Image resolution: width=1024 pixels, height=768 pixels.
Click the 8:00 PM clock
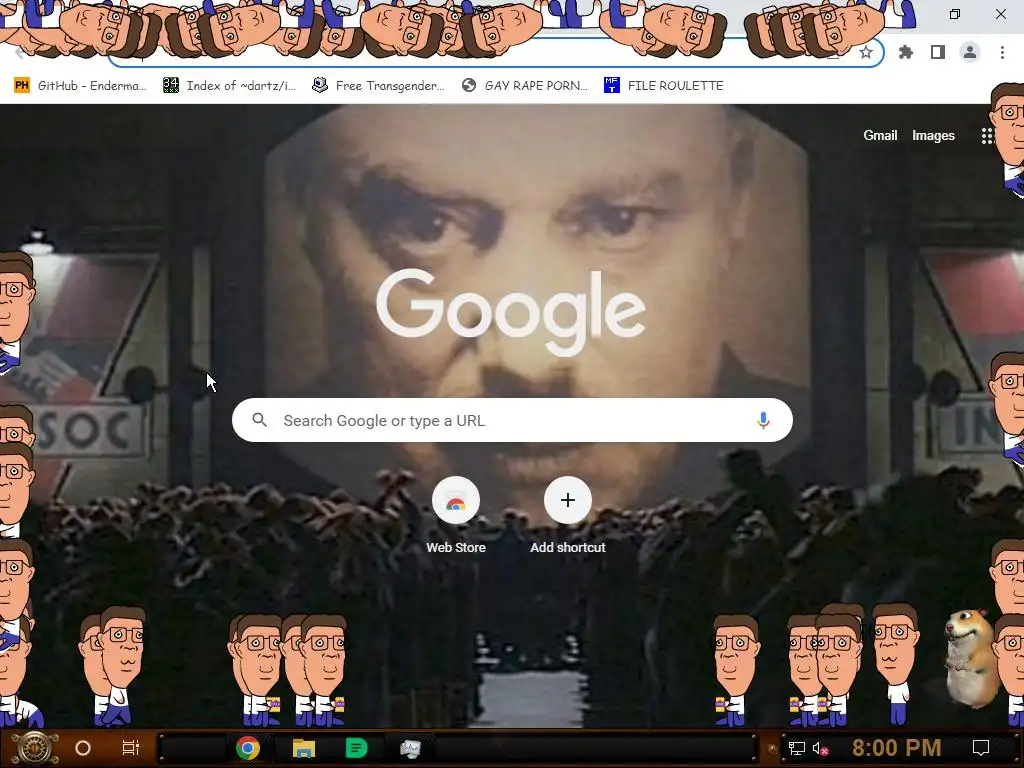pyautogui.click(x=896, y=748)
